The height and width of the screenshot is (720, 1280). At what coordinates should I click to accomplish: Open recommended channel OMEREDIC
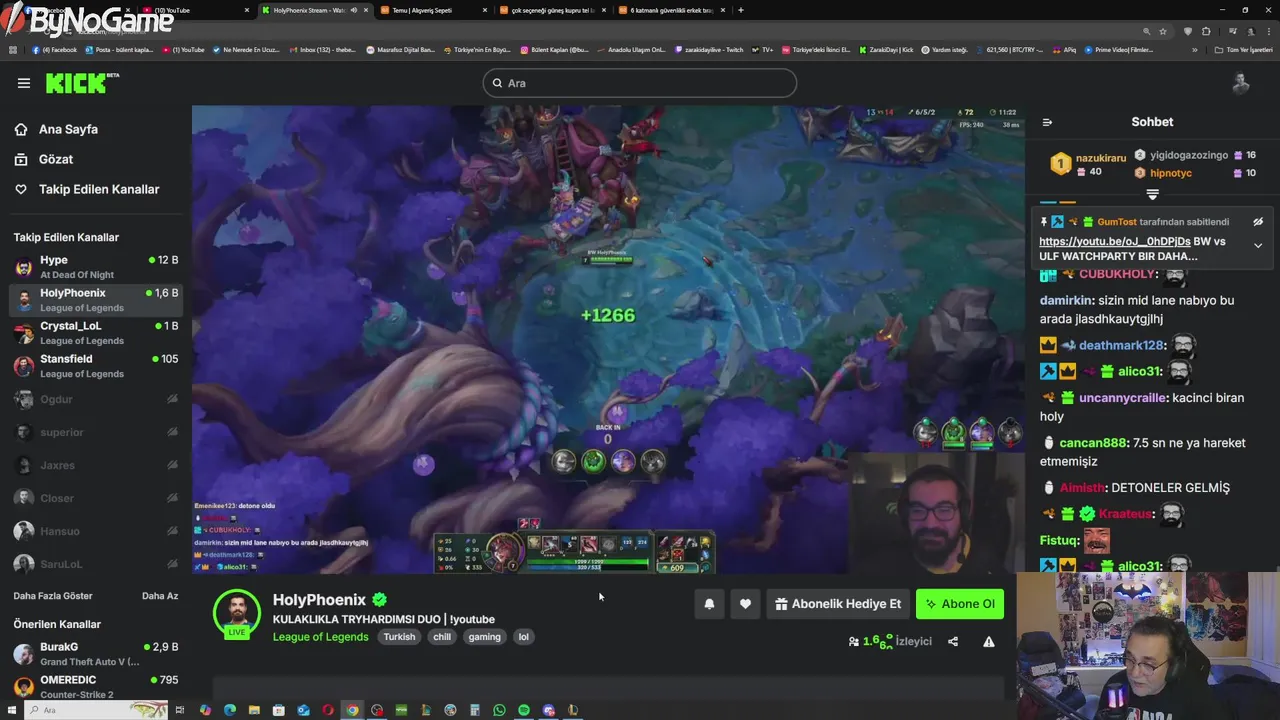coord(96,687)
